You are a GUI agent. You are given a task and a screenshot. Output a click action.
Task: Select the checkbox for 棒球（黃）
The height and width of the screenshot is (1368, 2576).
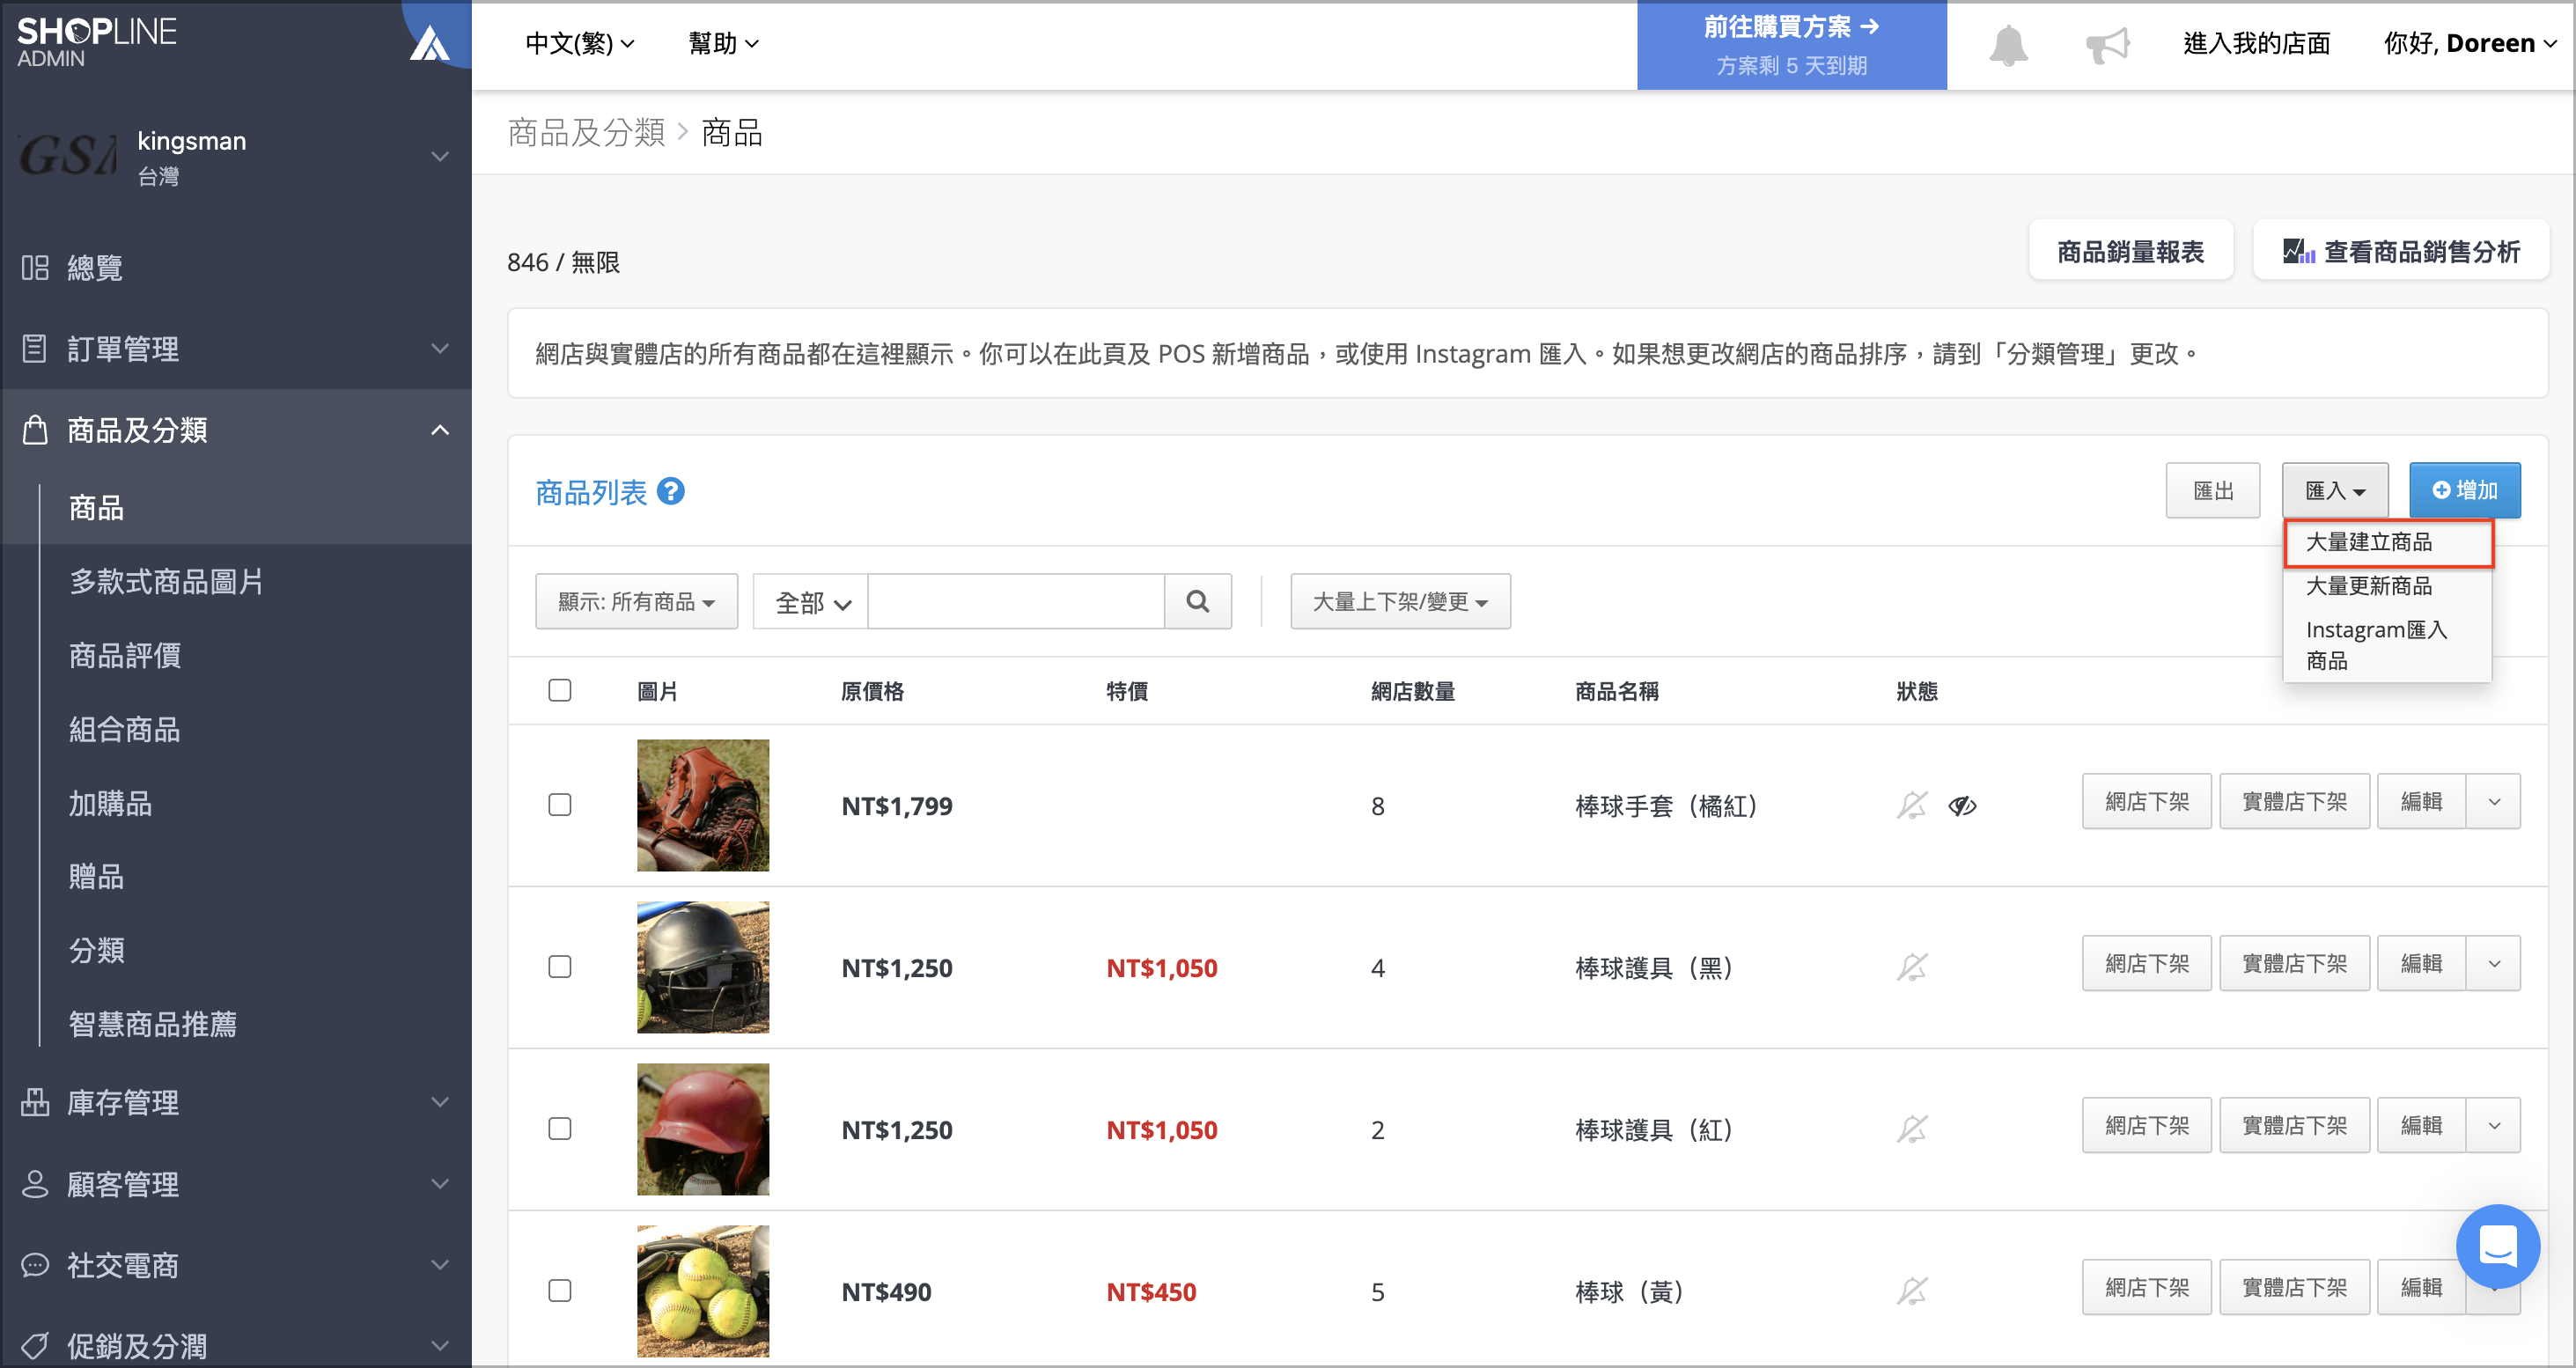tap(560, 1290)
